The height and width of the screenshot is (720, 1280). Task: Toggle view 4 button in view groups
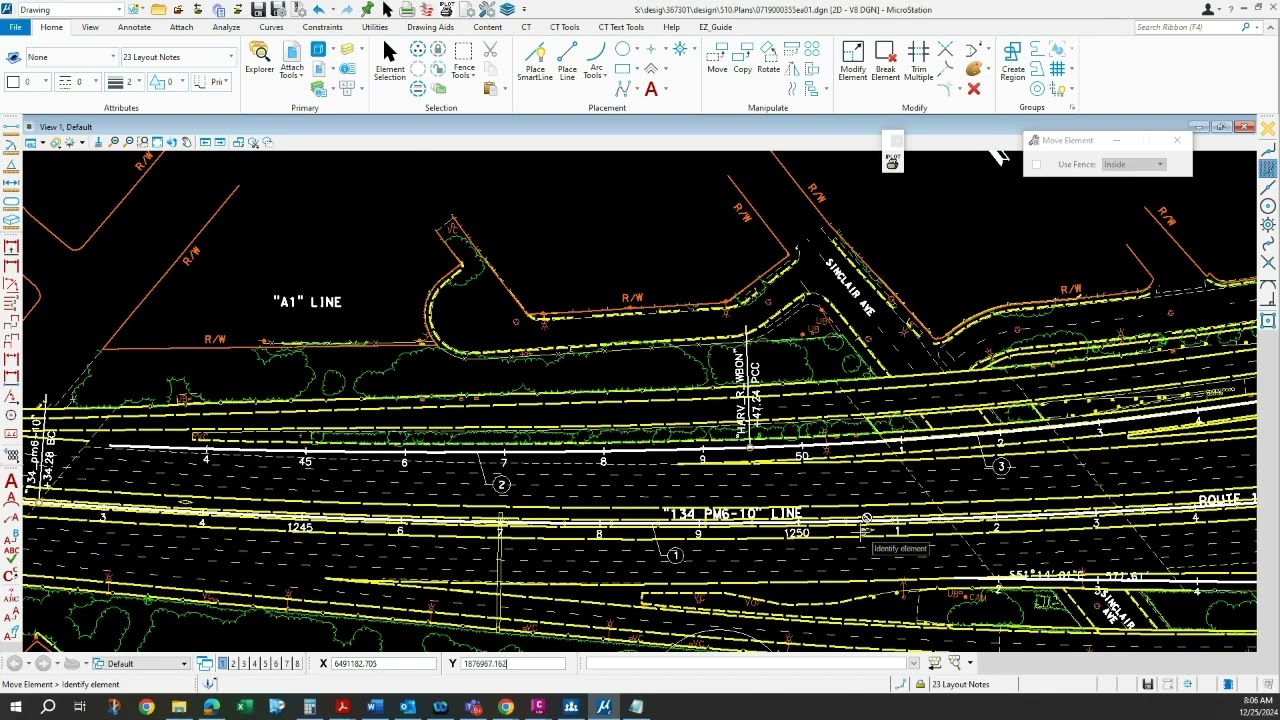coord(254,664)
